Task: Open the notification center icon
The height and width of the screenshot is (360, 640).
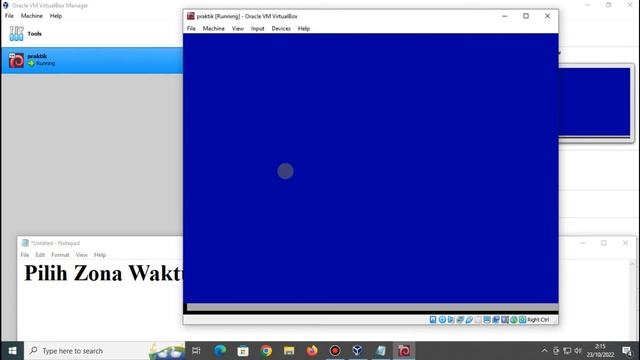Action: tap(627, 351)
